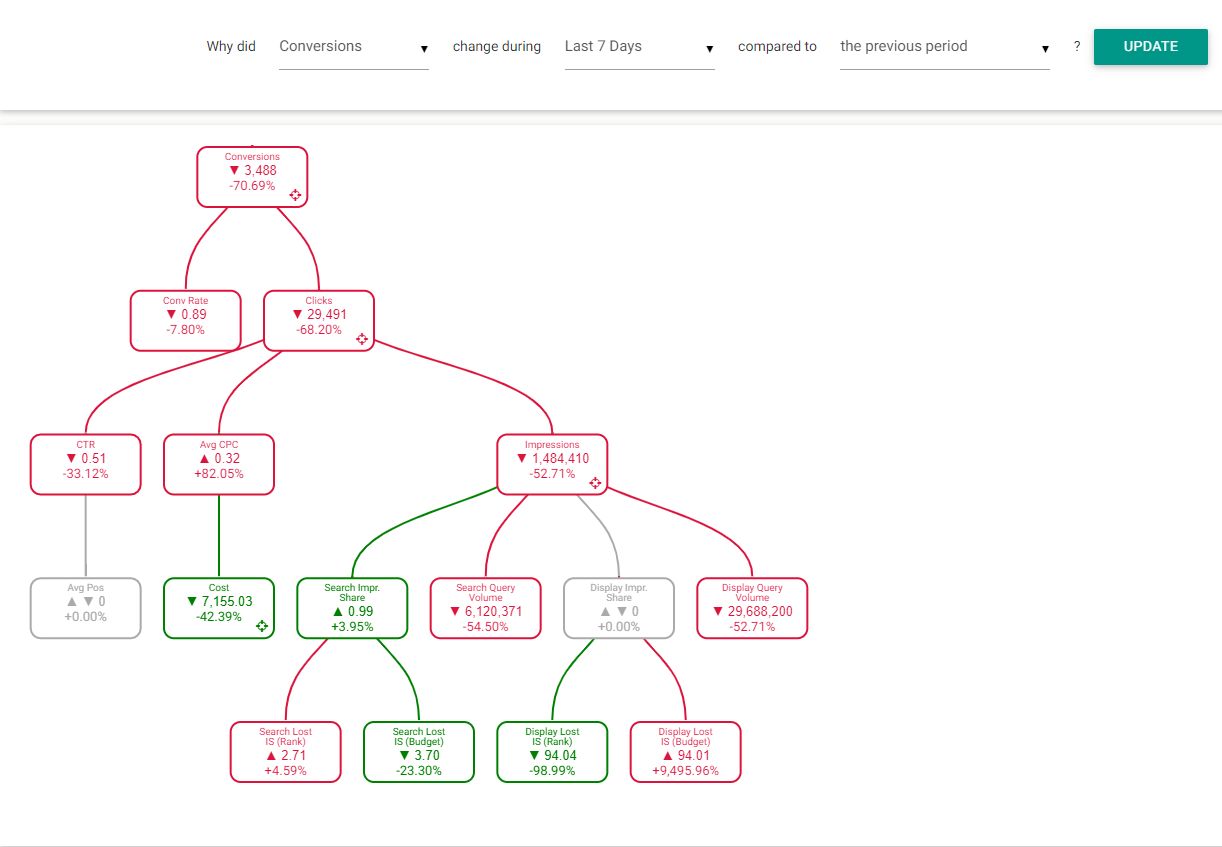Screen dimensions: 1222x847
Task: Open the Last 7 Days period dropdown
Action: point(639,47)
